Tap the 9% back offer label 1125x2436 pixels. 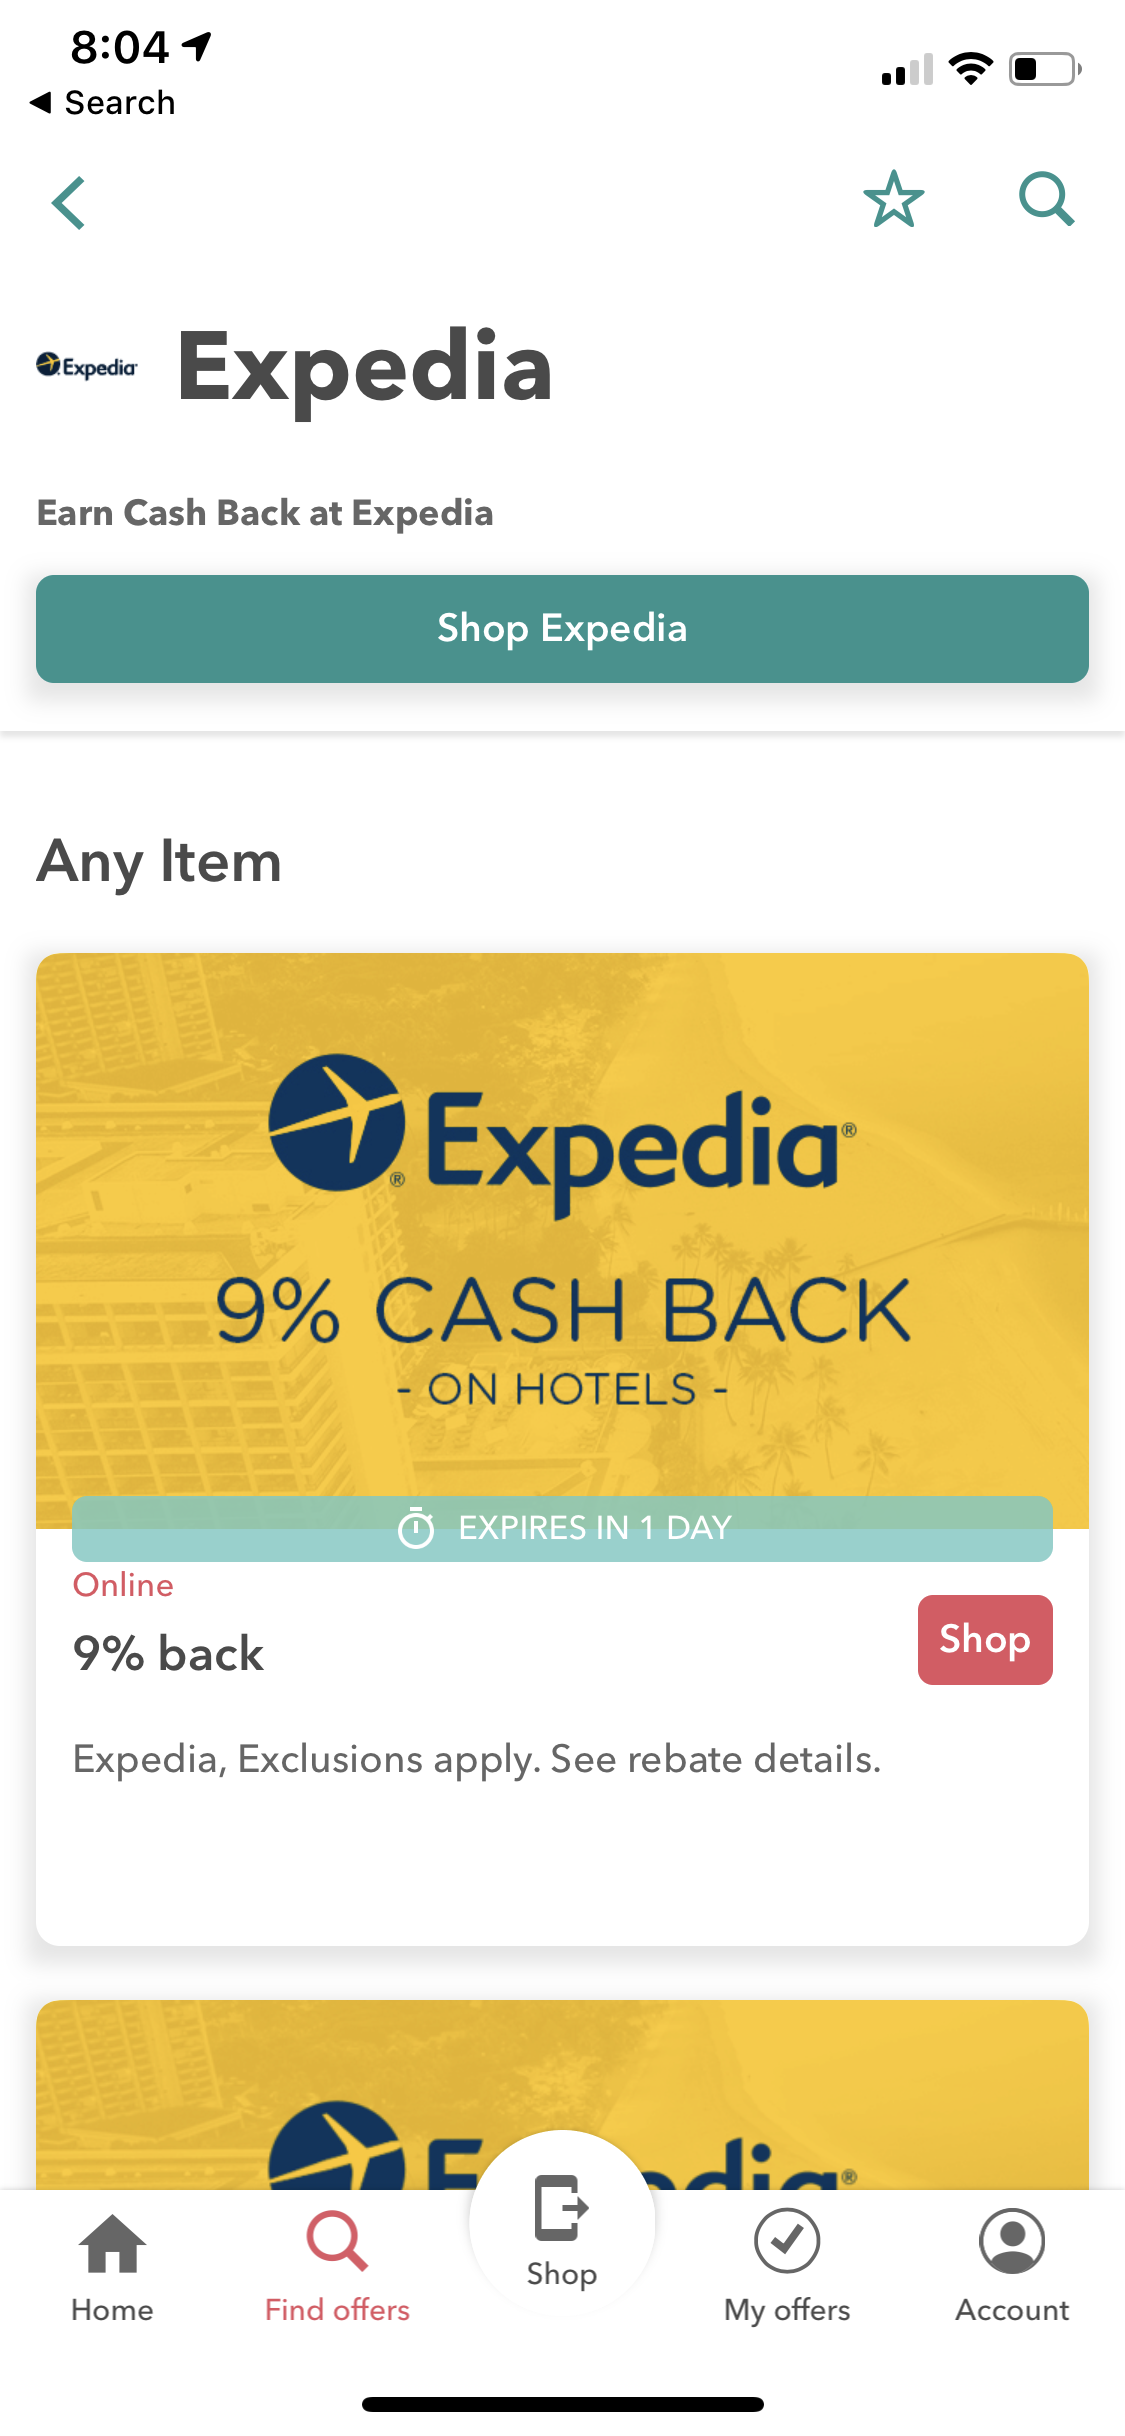168,1654
